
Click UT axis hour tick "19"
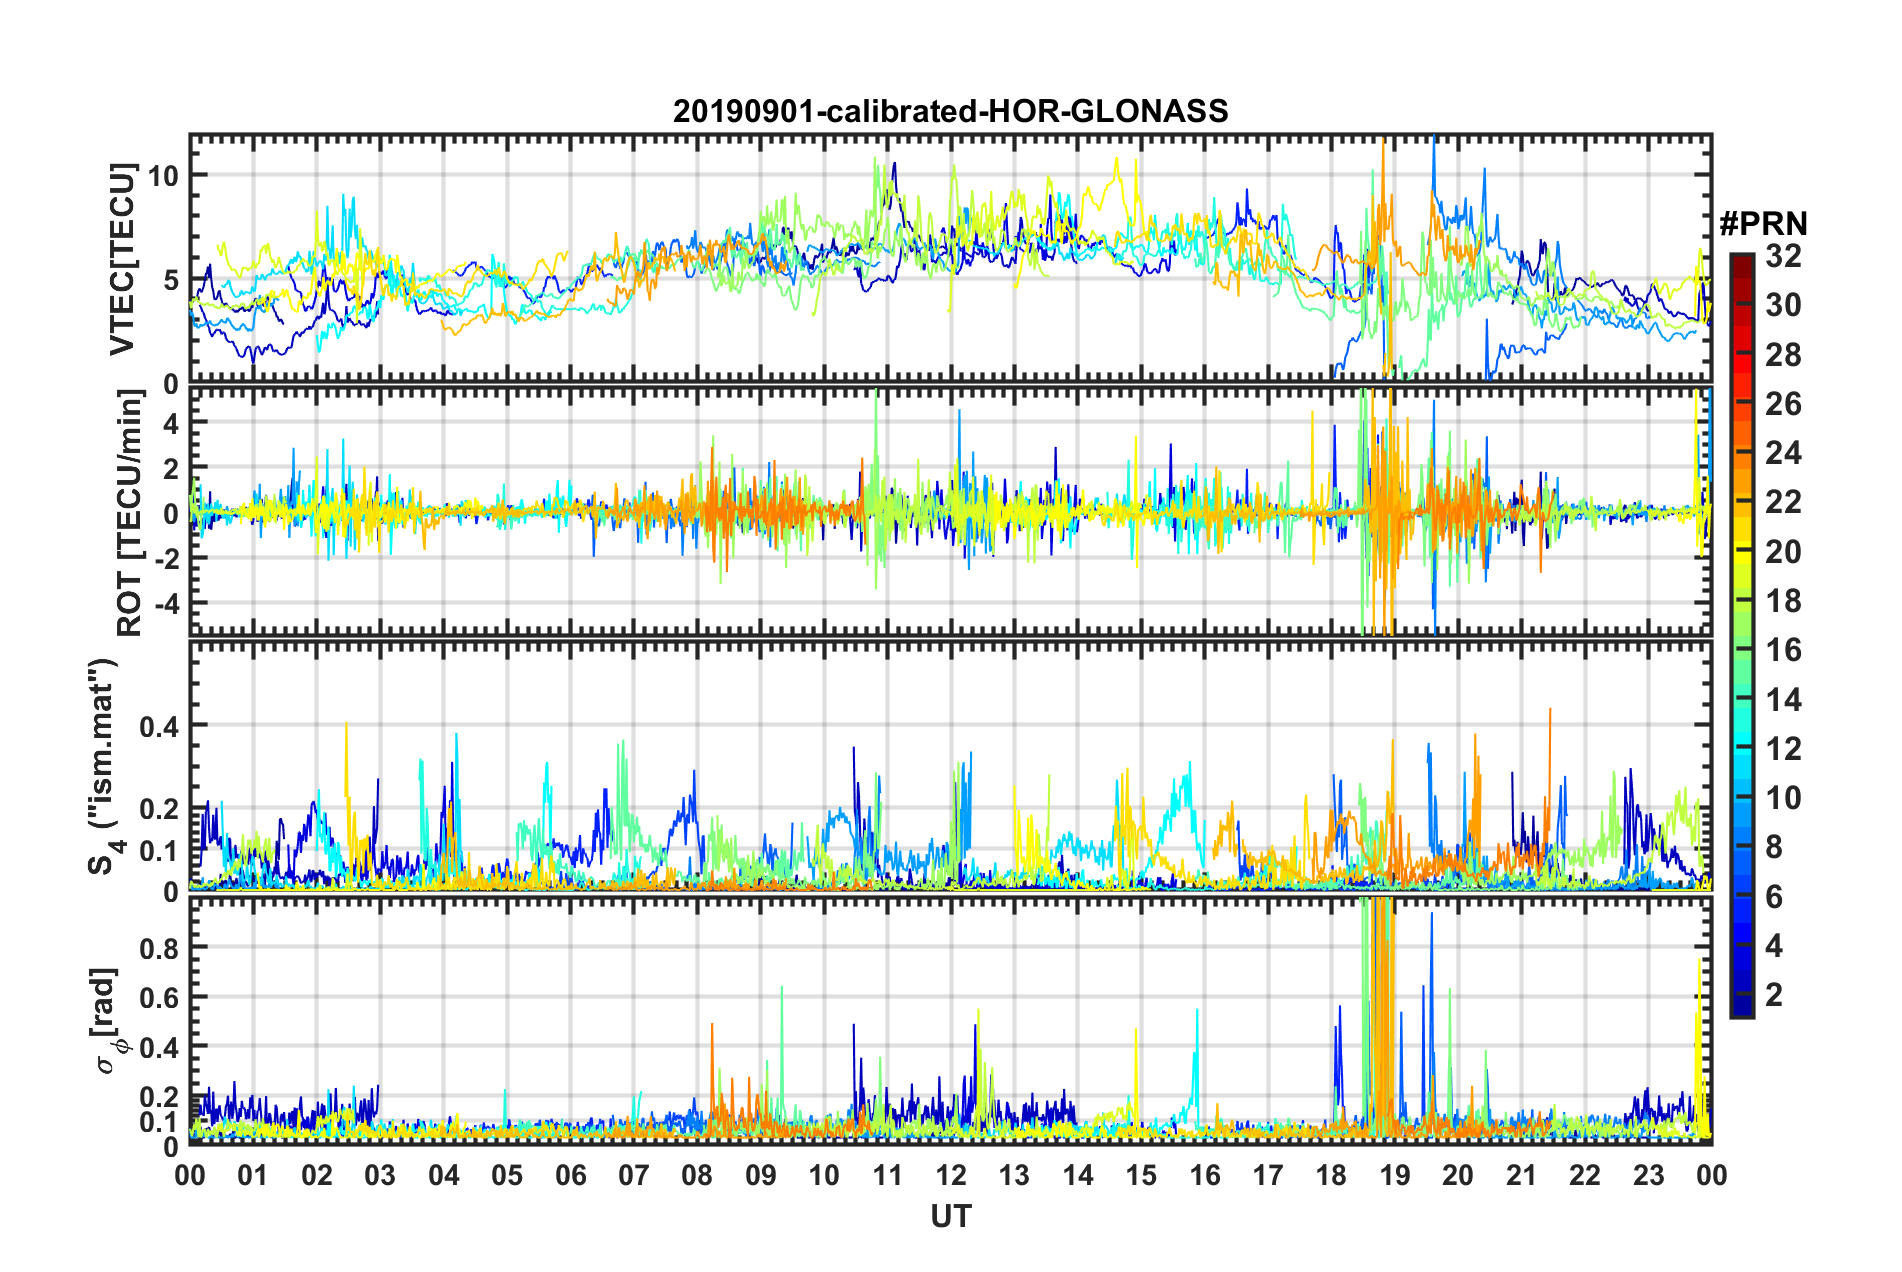point(1395,1175)
